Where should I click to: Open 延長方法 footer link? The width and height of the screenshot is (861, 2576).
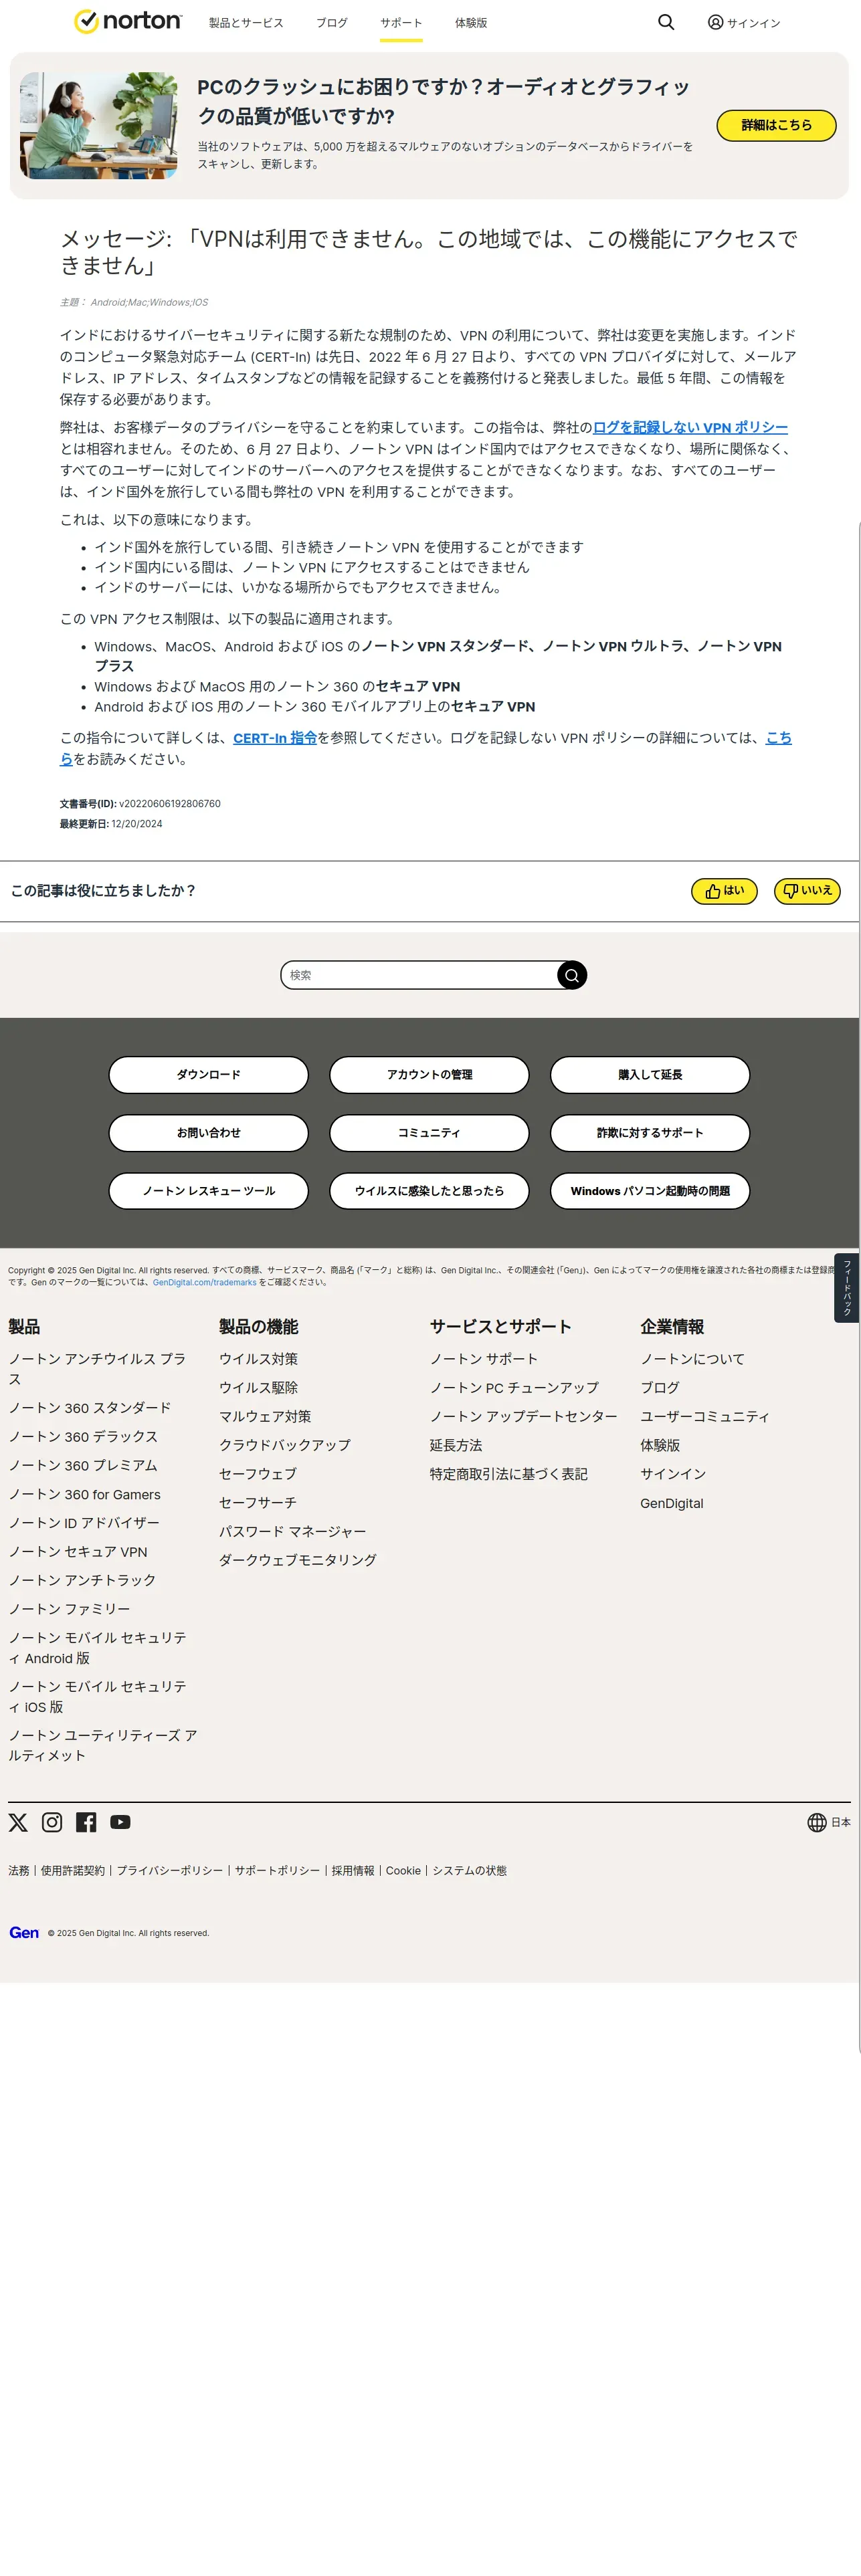[456, 1446]
